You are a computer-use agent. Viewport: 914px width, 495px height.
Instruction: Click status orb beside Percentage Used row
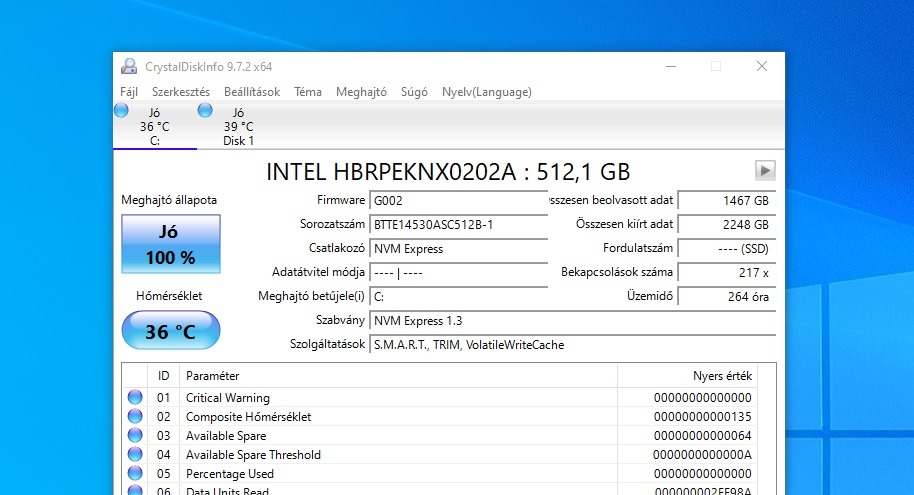point(135,474)
